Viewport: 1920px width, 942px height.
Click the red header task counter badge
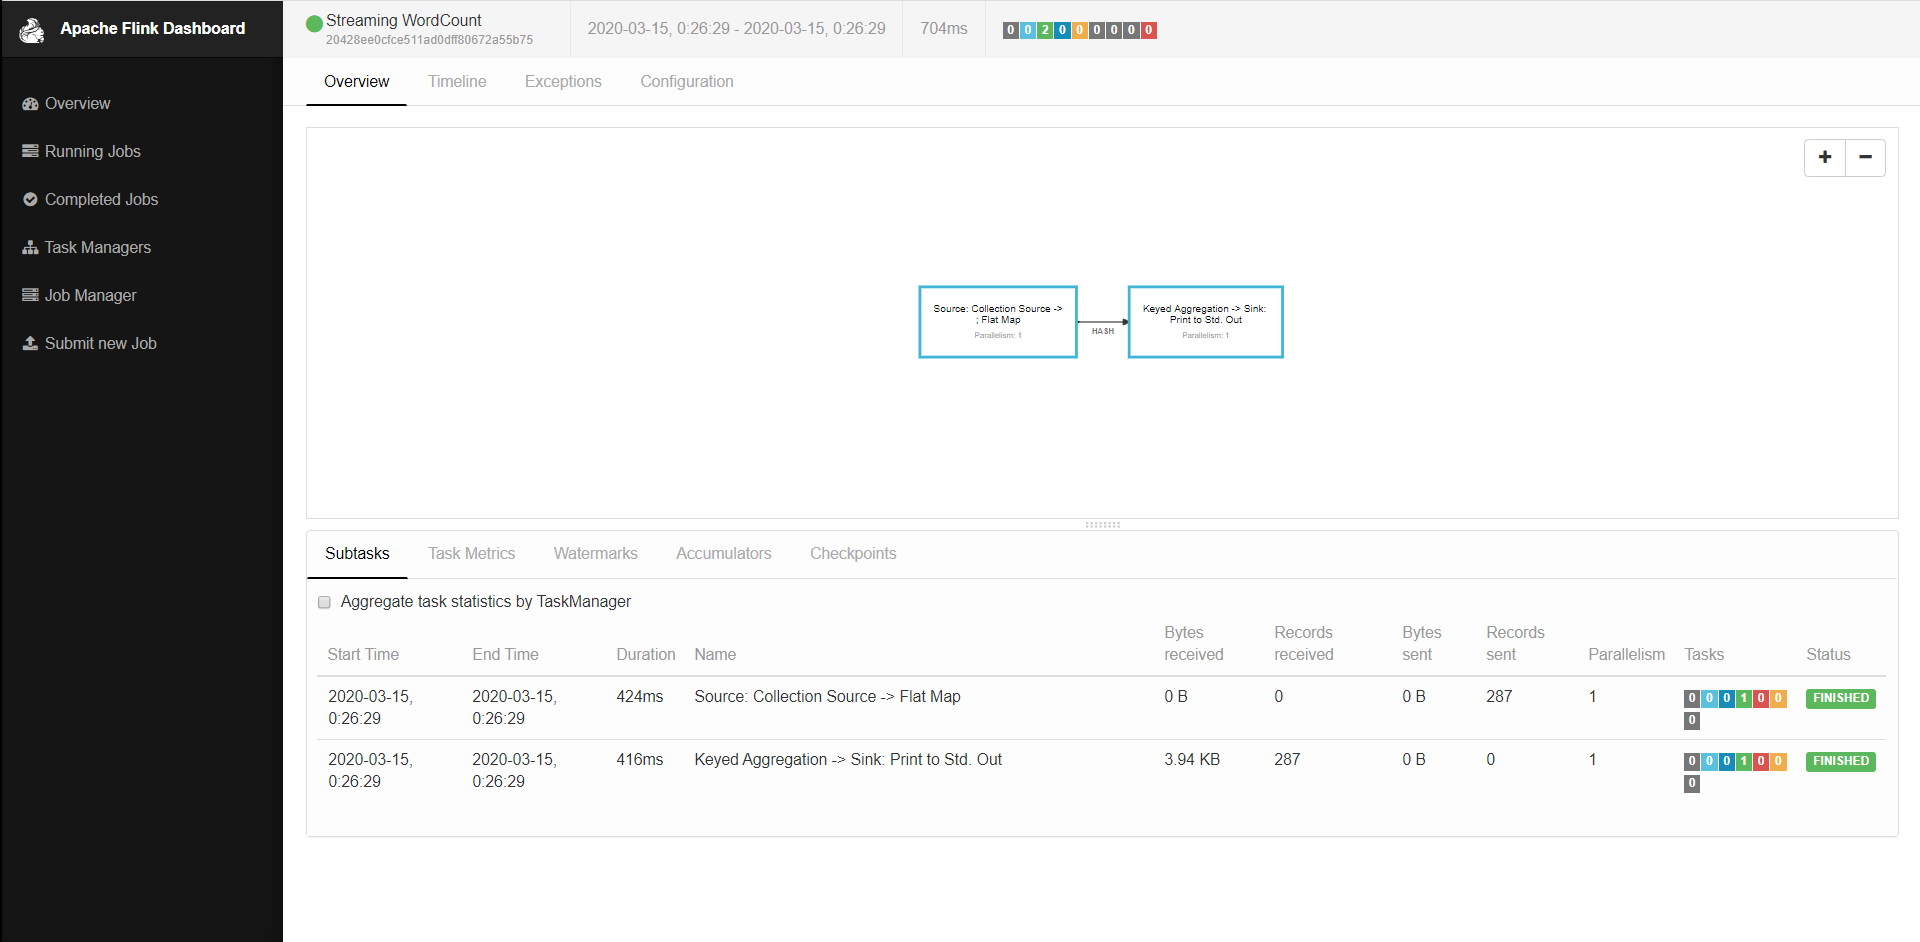[x=1149, y=30]
